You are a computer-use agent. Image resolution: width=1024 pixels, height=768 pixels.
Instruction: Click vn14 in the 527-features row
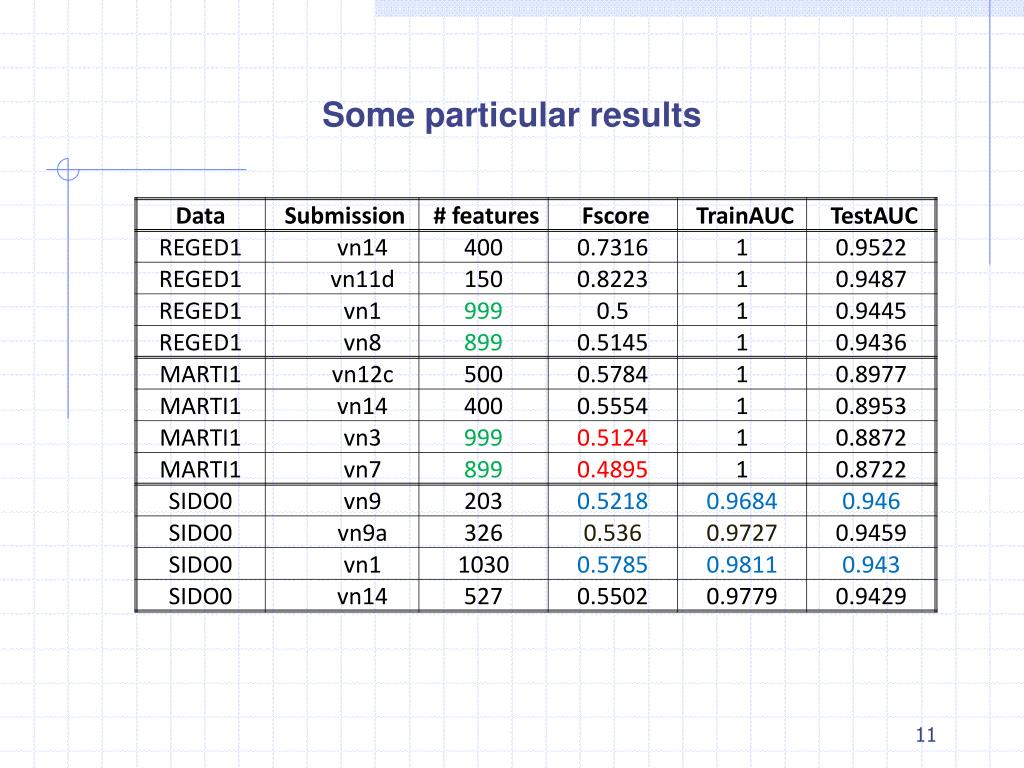click(x=362, y=596)
